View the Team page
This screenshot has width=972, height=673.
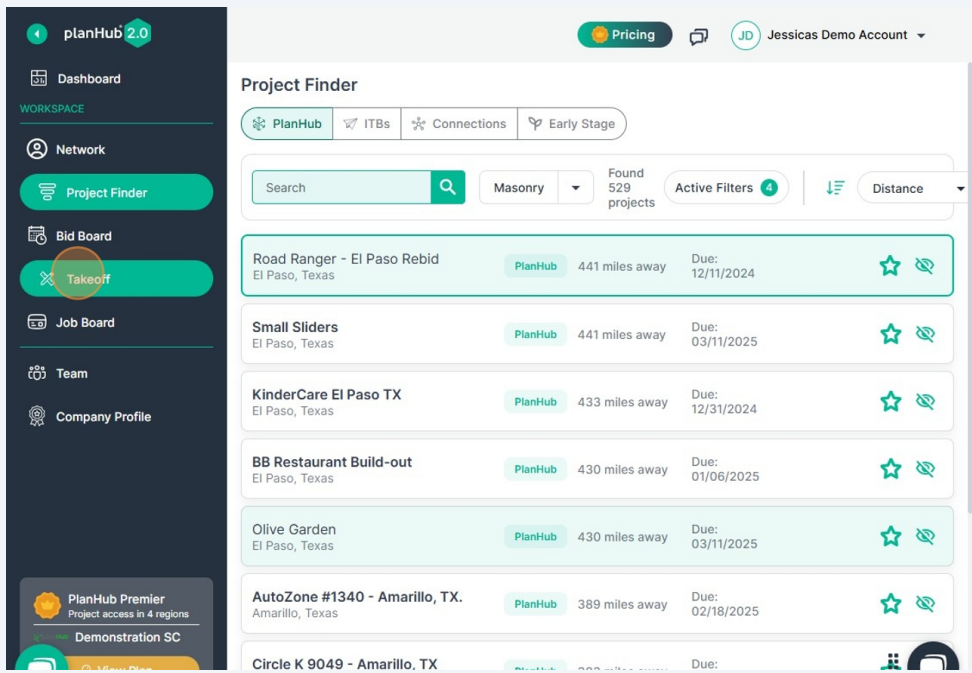click(73, 373)
